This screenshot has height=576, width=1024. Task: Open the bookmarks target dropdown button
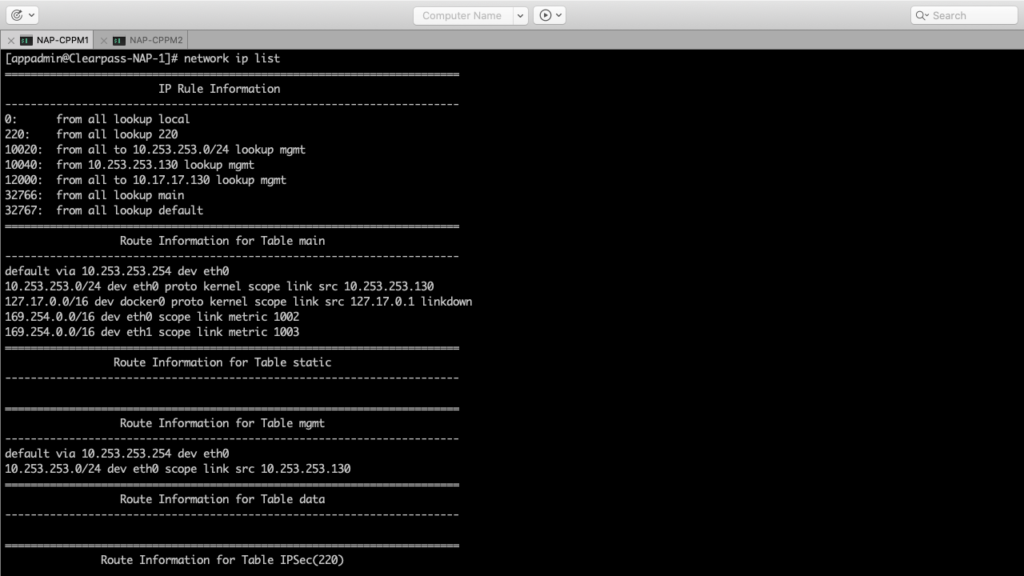(23, 15)
